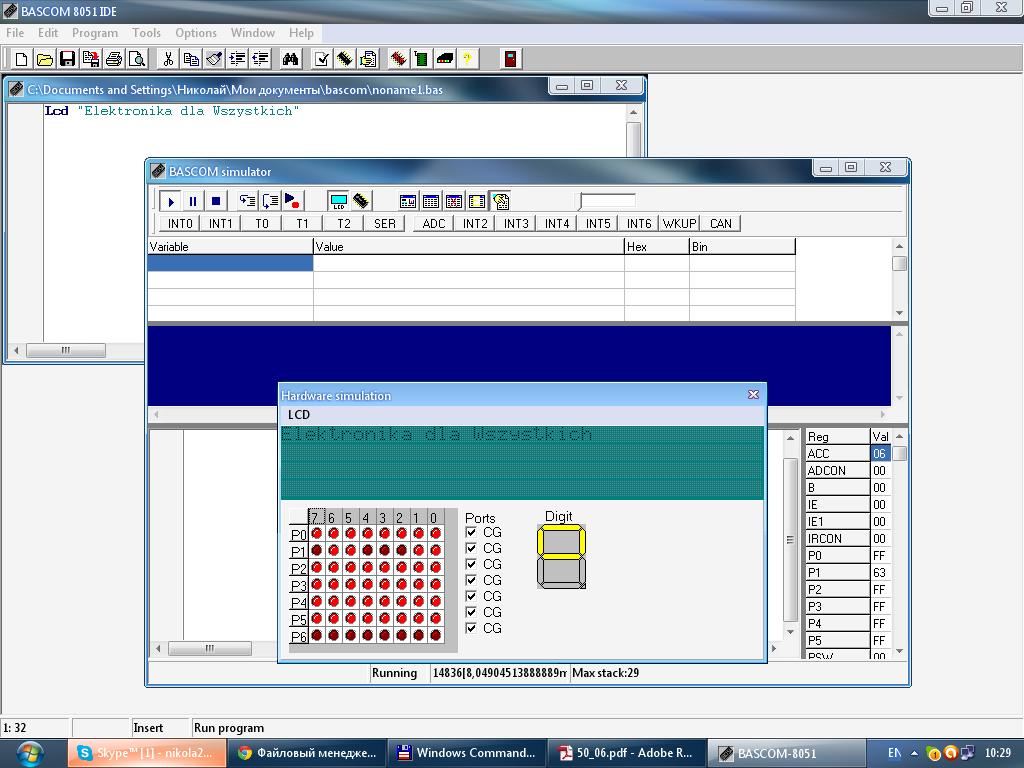Open the Program menu
The height and width of the screenshot is (768, 1024).
pos(95,33)
